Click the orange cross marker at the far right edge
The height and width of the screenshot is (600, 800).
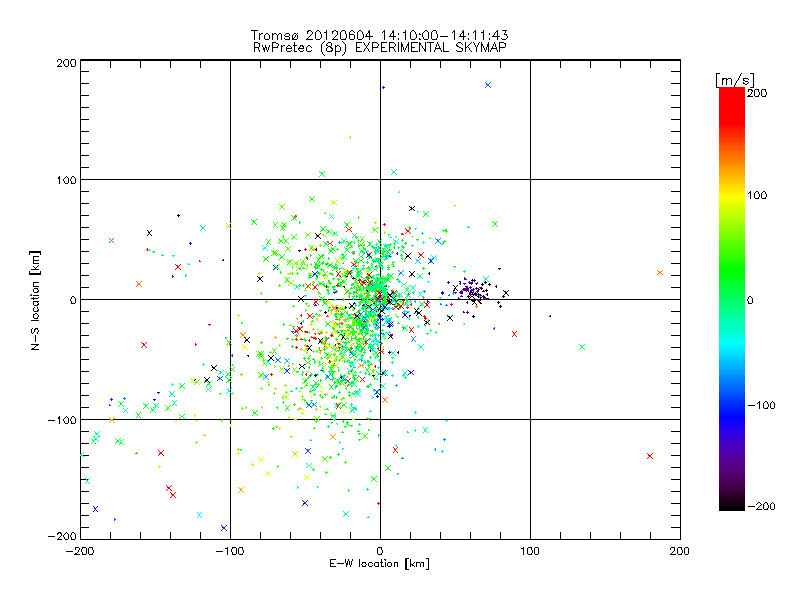coord(660,272)
